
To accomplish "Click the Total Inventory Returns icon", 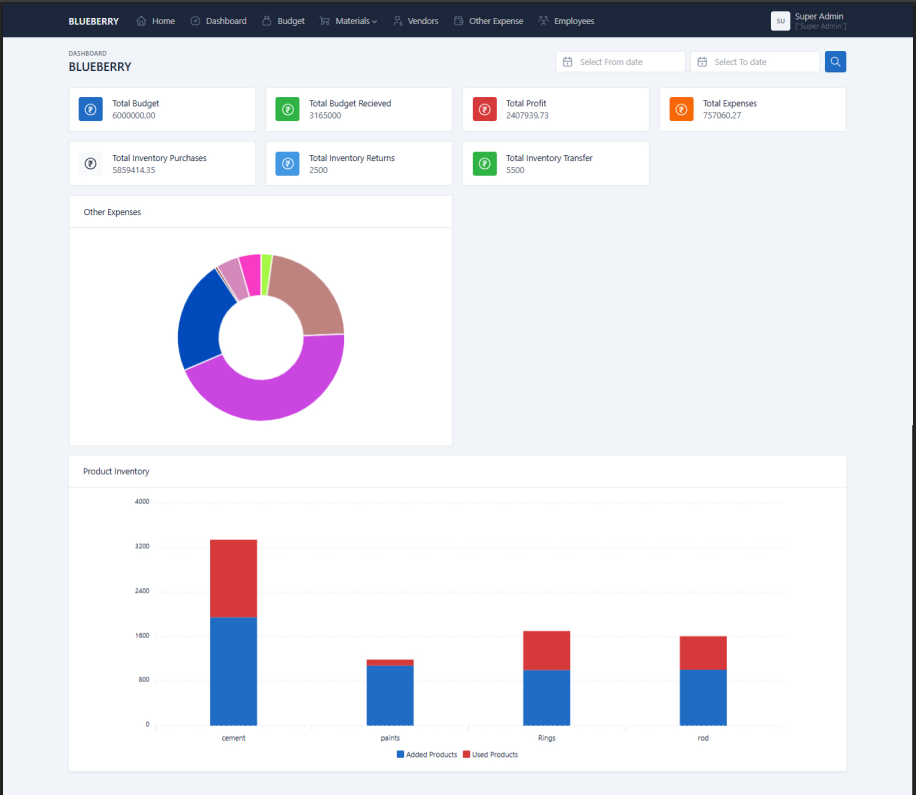I will click(x=288, y=164).
